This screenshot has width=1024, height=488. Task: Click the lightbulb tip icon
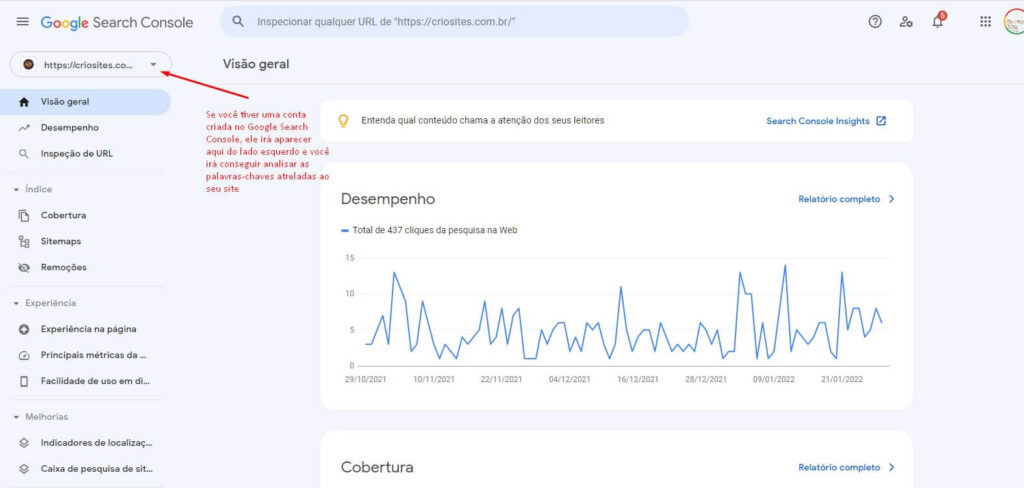(343, 121)
